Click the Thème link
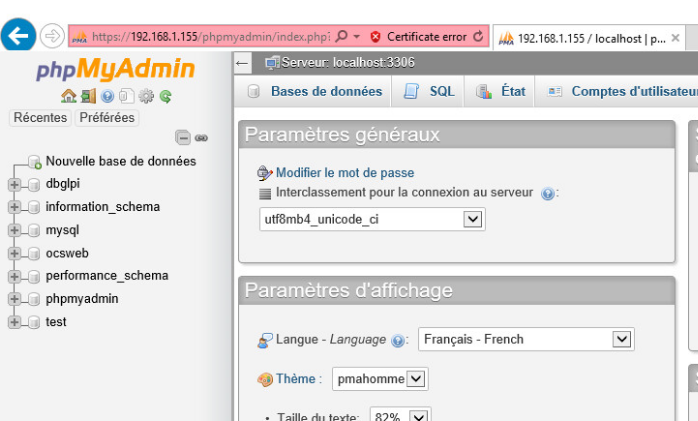698x421 pixels. (296, 379)
